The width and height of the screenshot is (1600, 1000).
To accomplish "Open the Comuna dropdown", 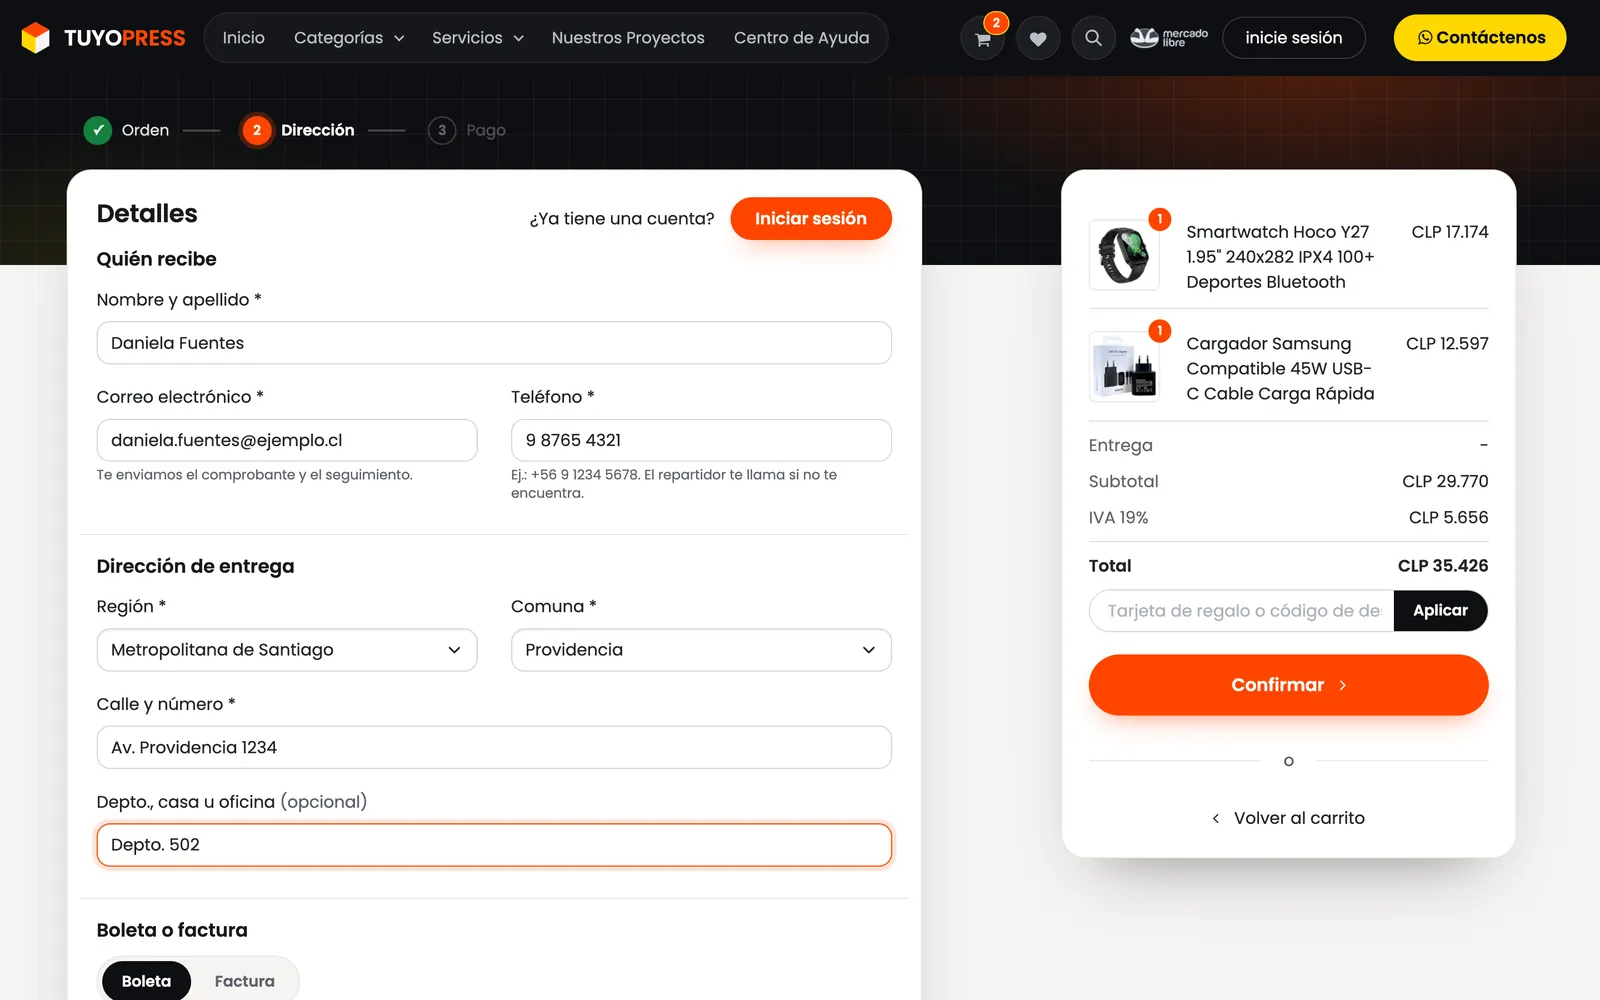I will [x=701, y=650].
